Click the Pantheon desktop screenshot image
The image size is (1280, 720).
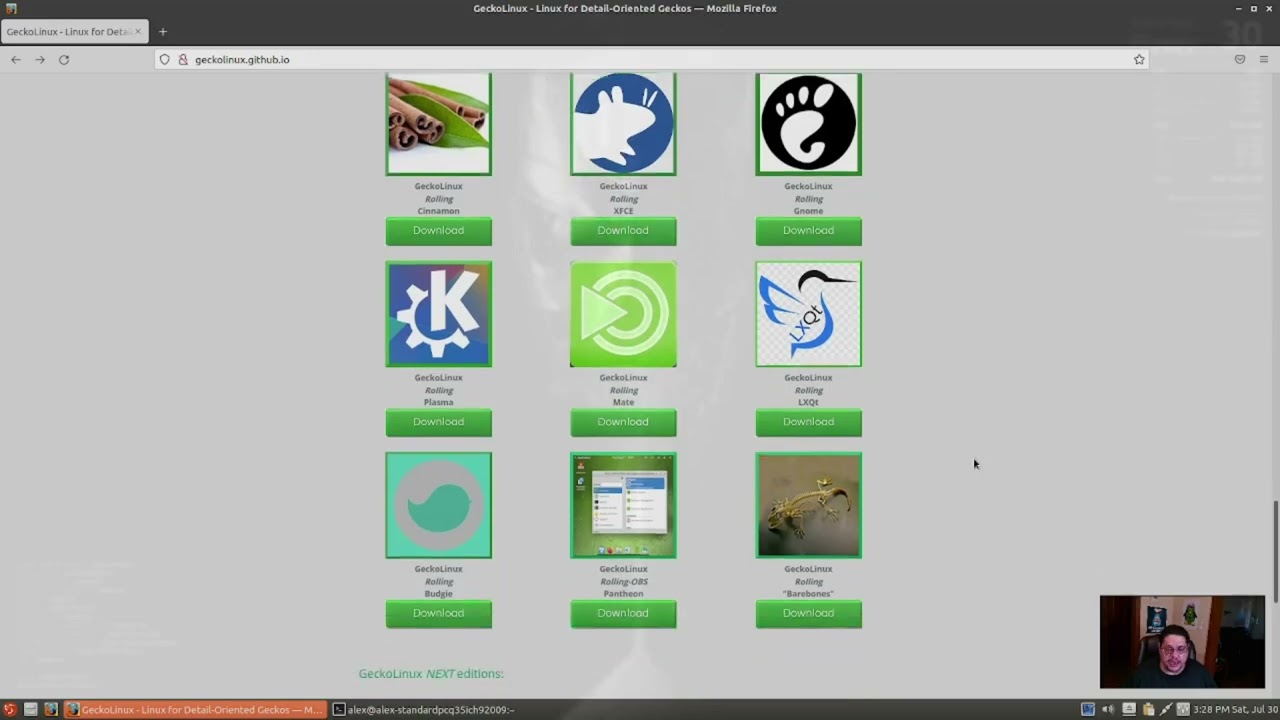[x=623, y=505]
